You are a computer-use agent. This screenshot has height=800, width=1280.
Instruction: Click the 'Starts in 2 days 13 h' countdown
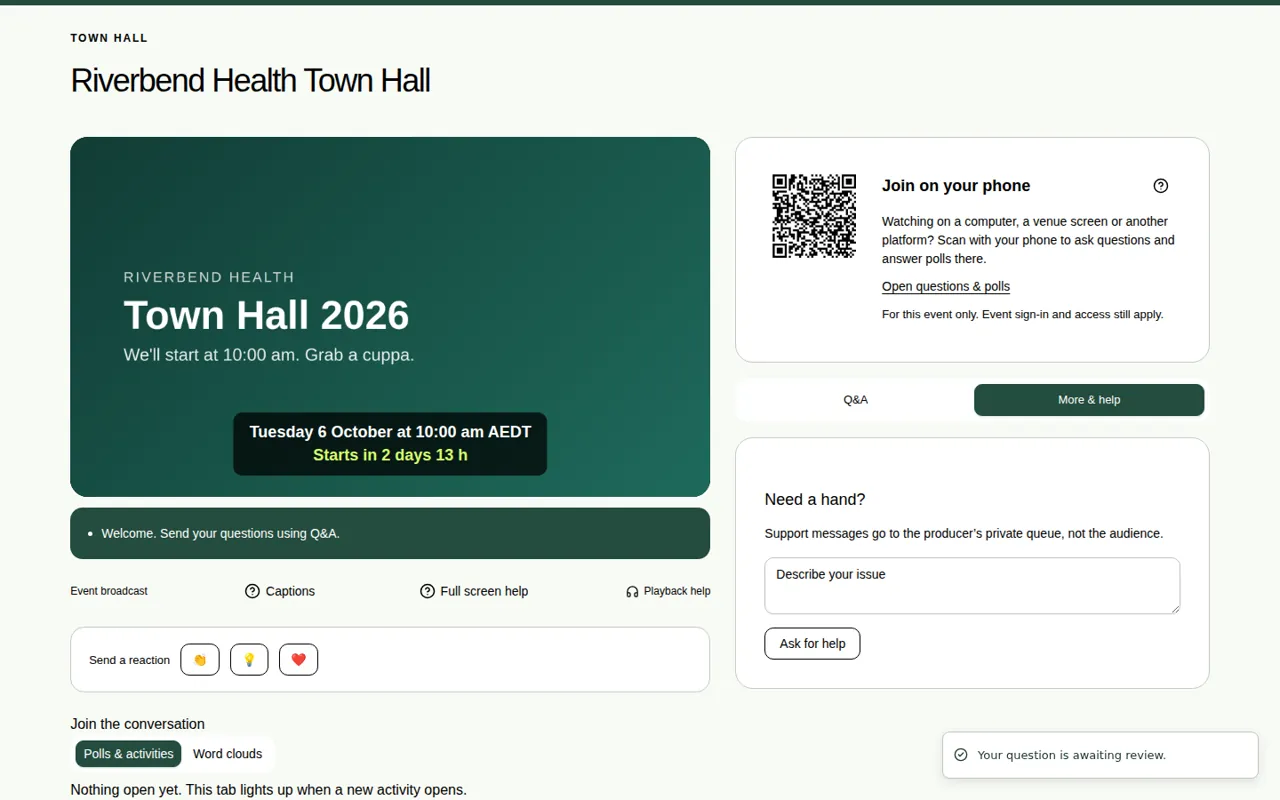pyautogui.click(x=390, y=455)
